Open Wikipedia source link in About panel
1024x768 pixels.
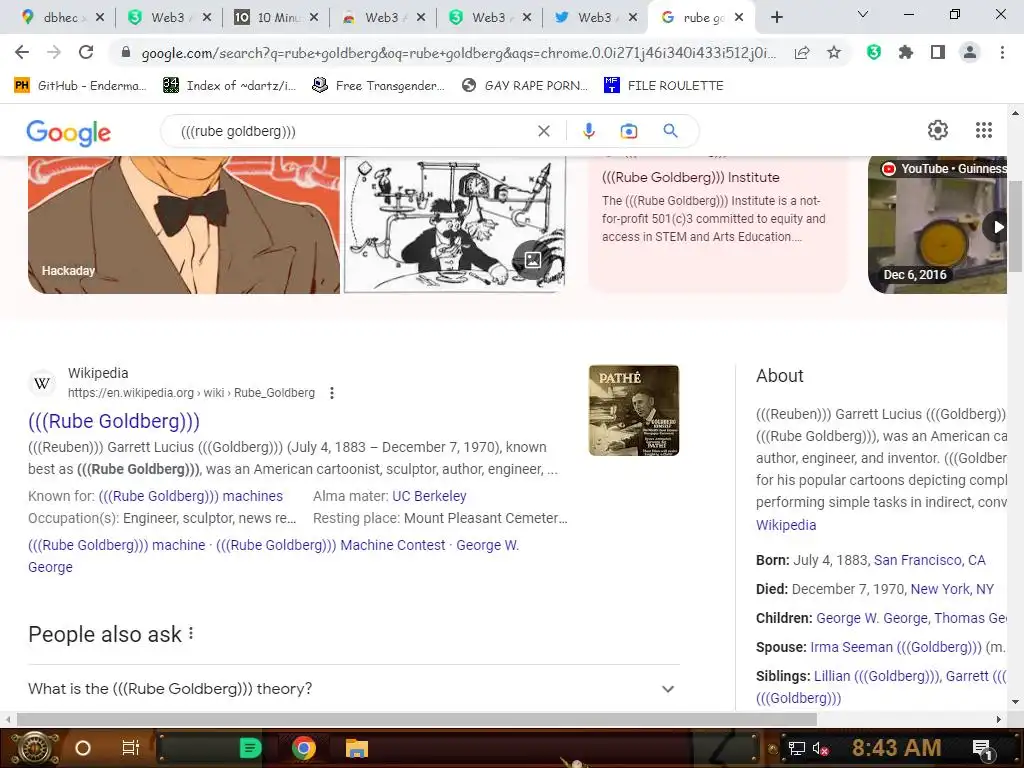tap(786, 524)
